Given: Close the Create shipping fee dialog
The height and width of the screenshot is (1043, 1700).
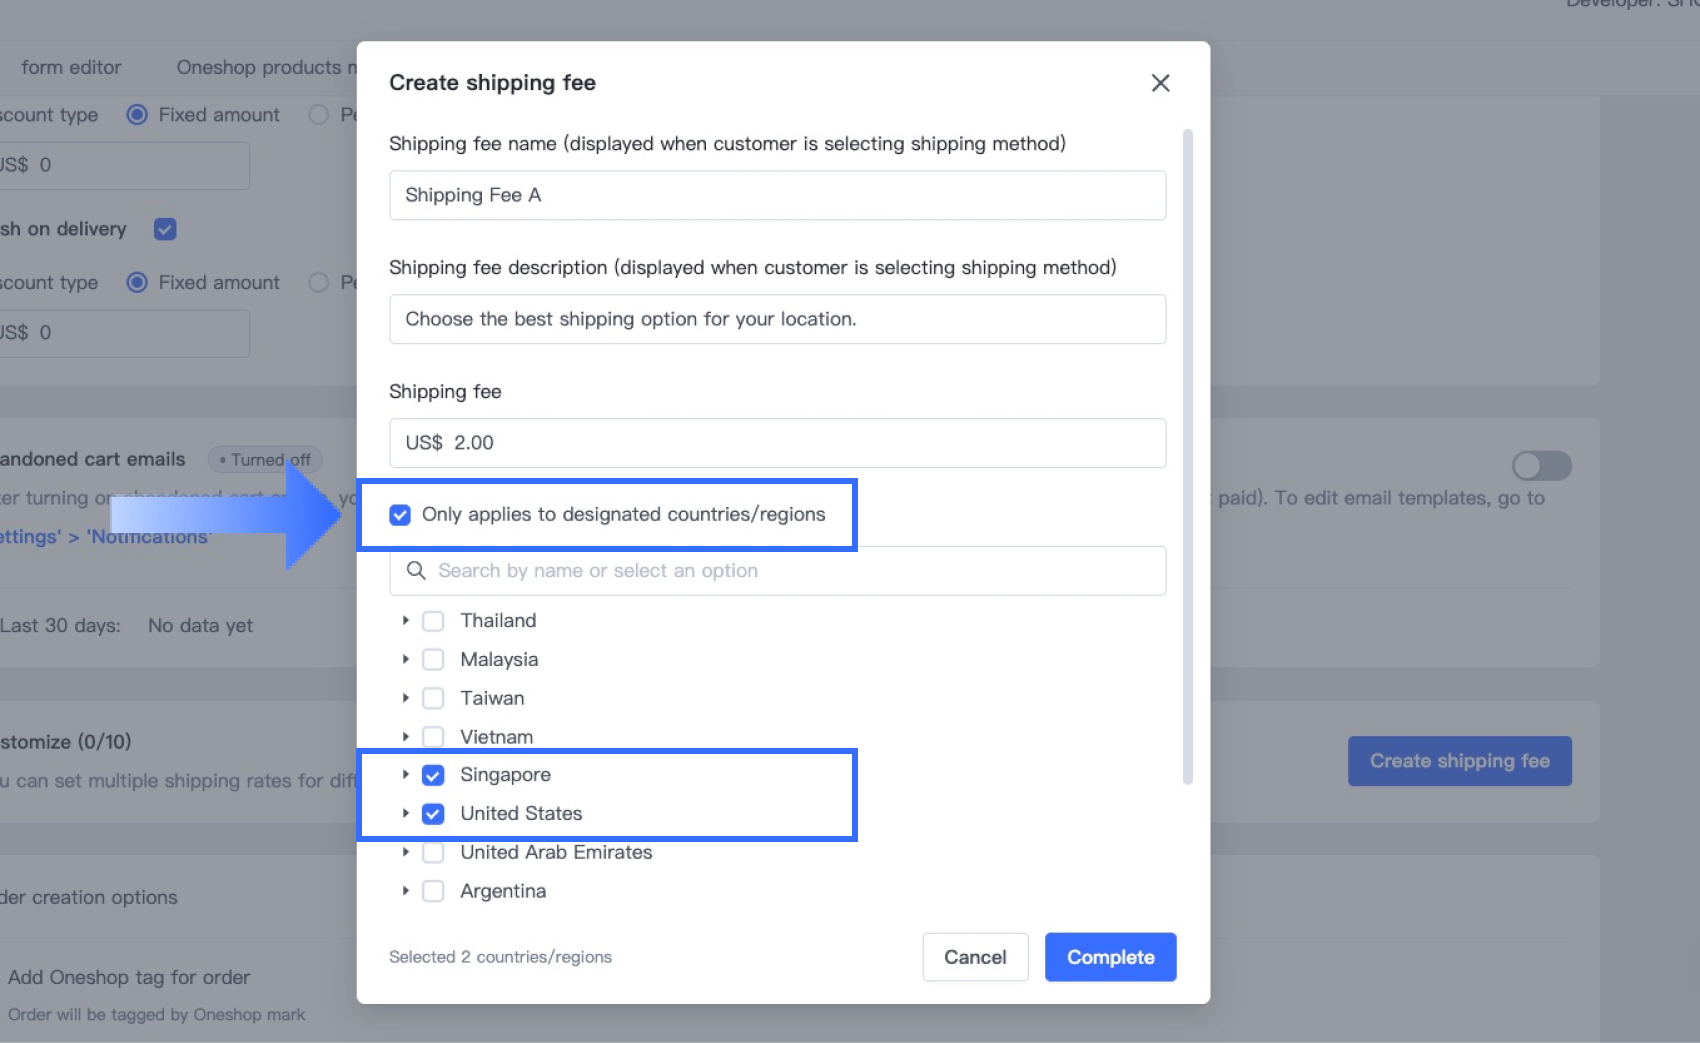Looking at the screenshot, I should click(1160, 83).
